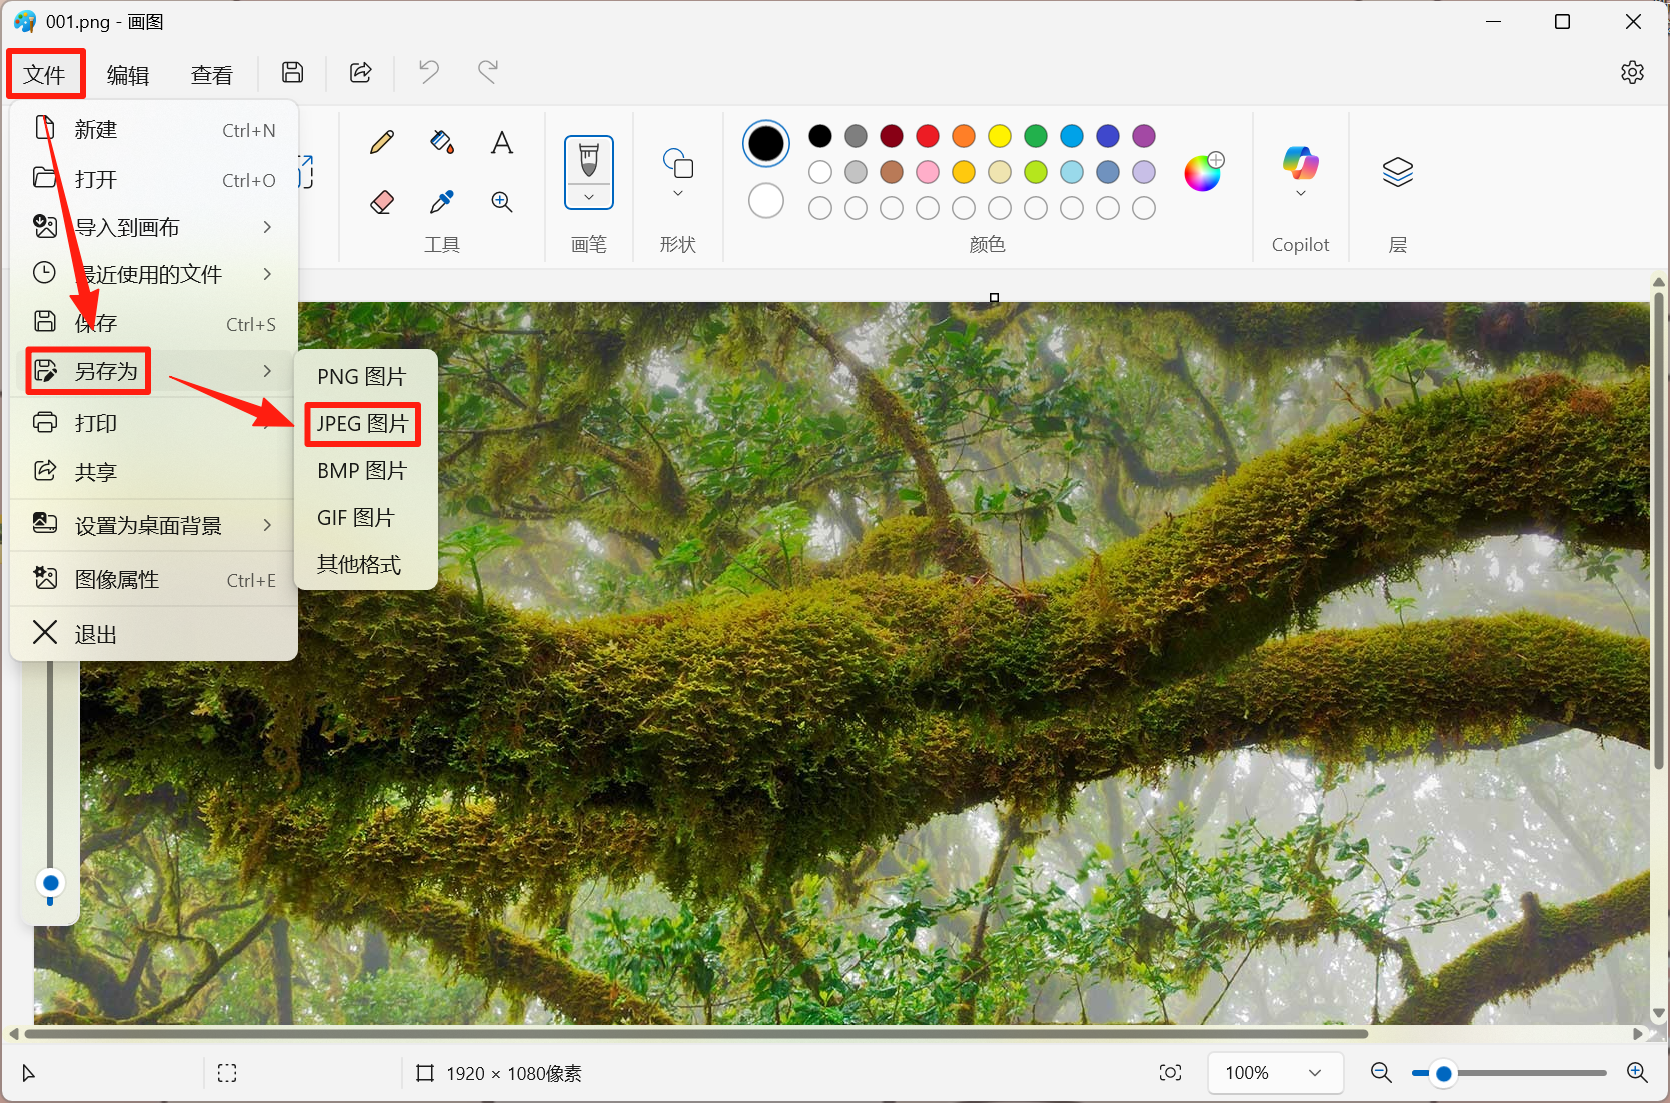Click the fit-to-window icon in status bar

click(1170, 1073)
